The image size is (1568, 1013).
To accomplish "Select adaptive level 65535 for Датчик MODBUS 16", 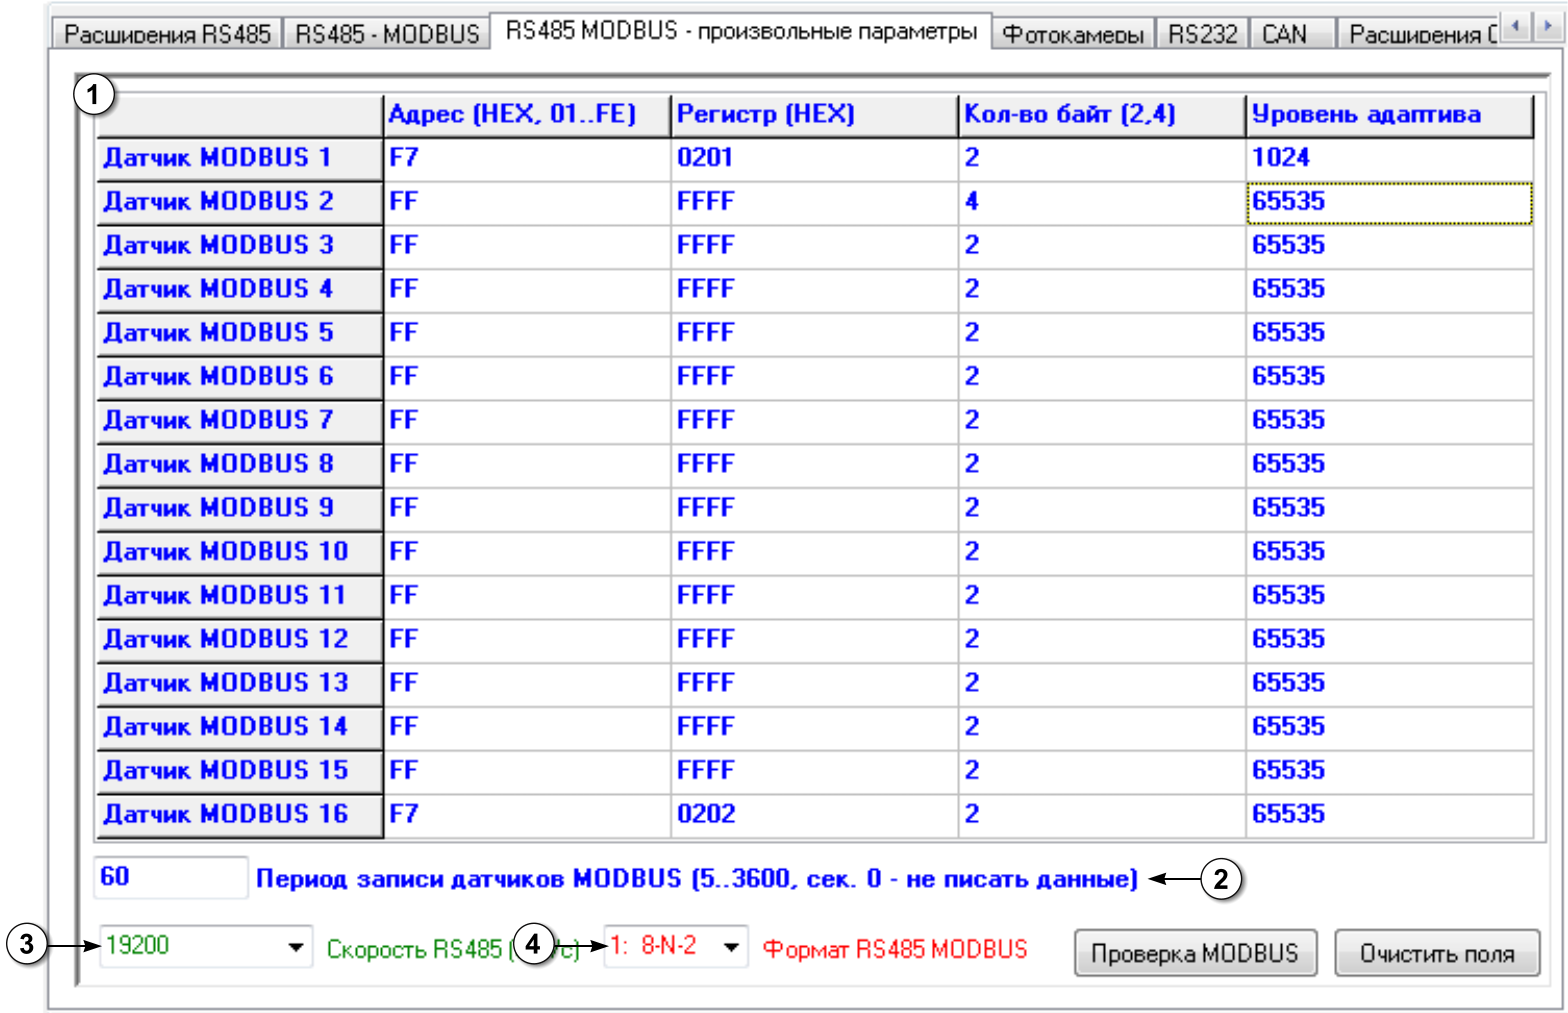I will (x=1390, y=815).
